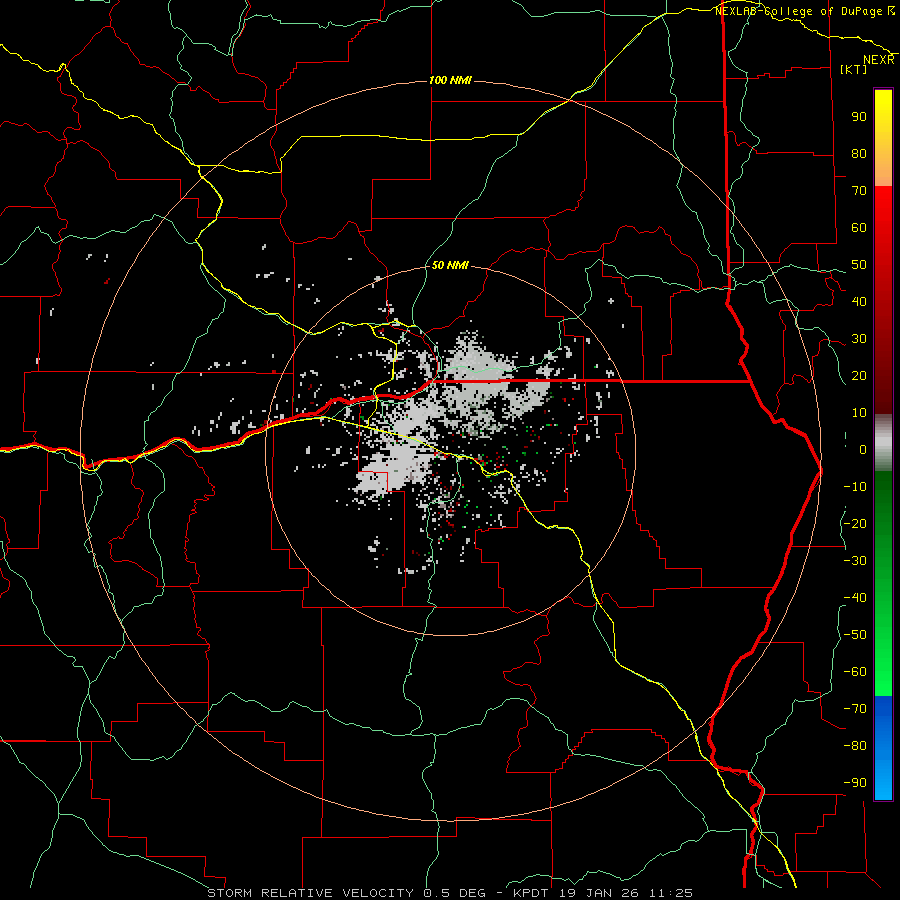
Task: Click the -60 value on velocity scale
Action: [x=855, y=672]
